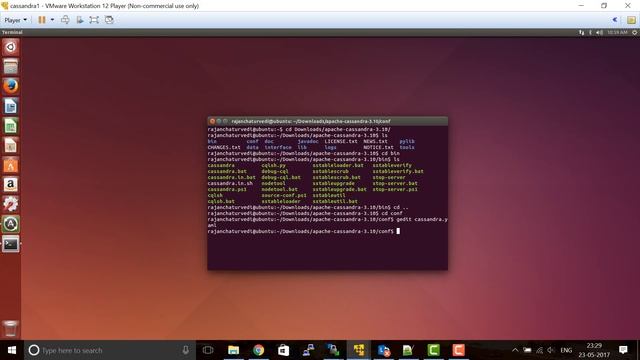Select 'nodetool' entry in terminal listing

[x=273, y=183]
